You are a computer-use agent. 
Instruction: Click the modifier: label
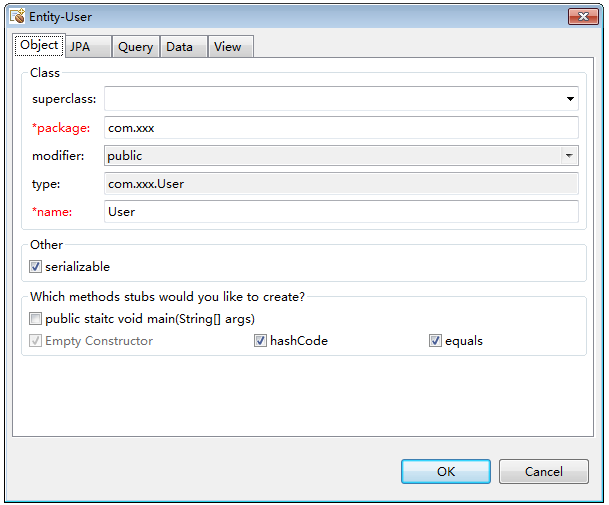pos(58,156)
